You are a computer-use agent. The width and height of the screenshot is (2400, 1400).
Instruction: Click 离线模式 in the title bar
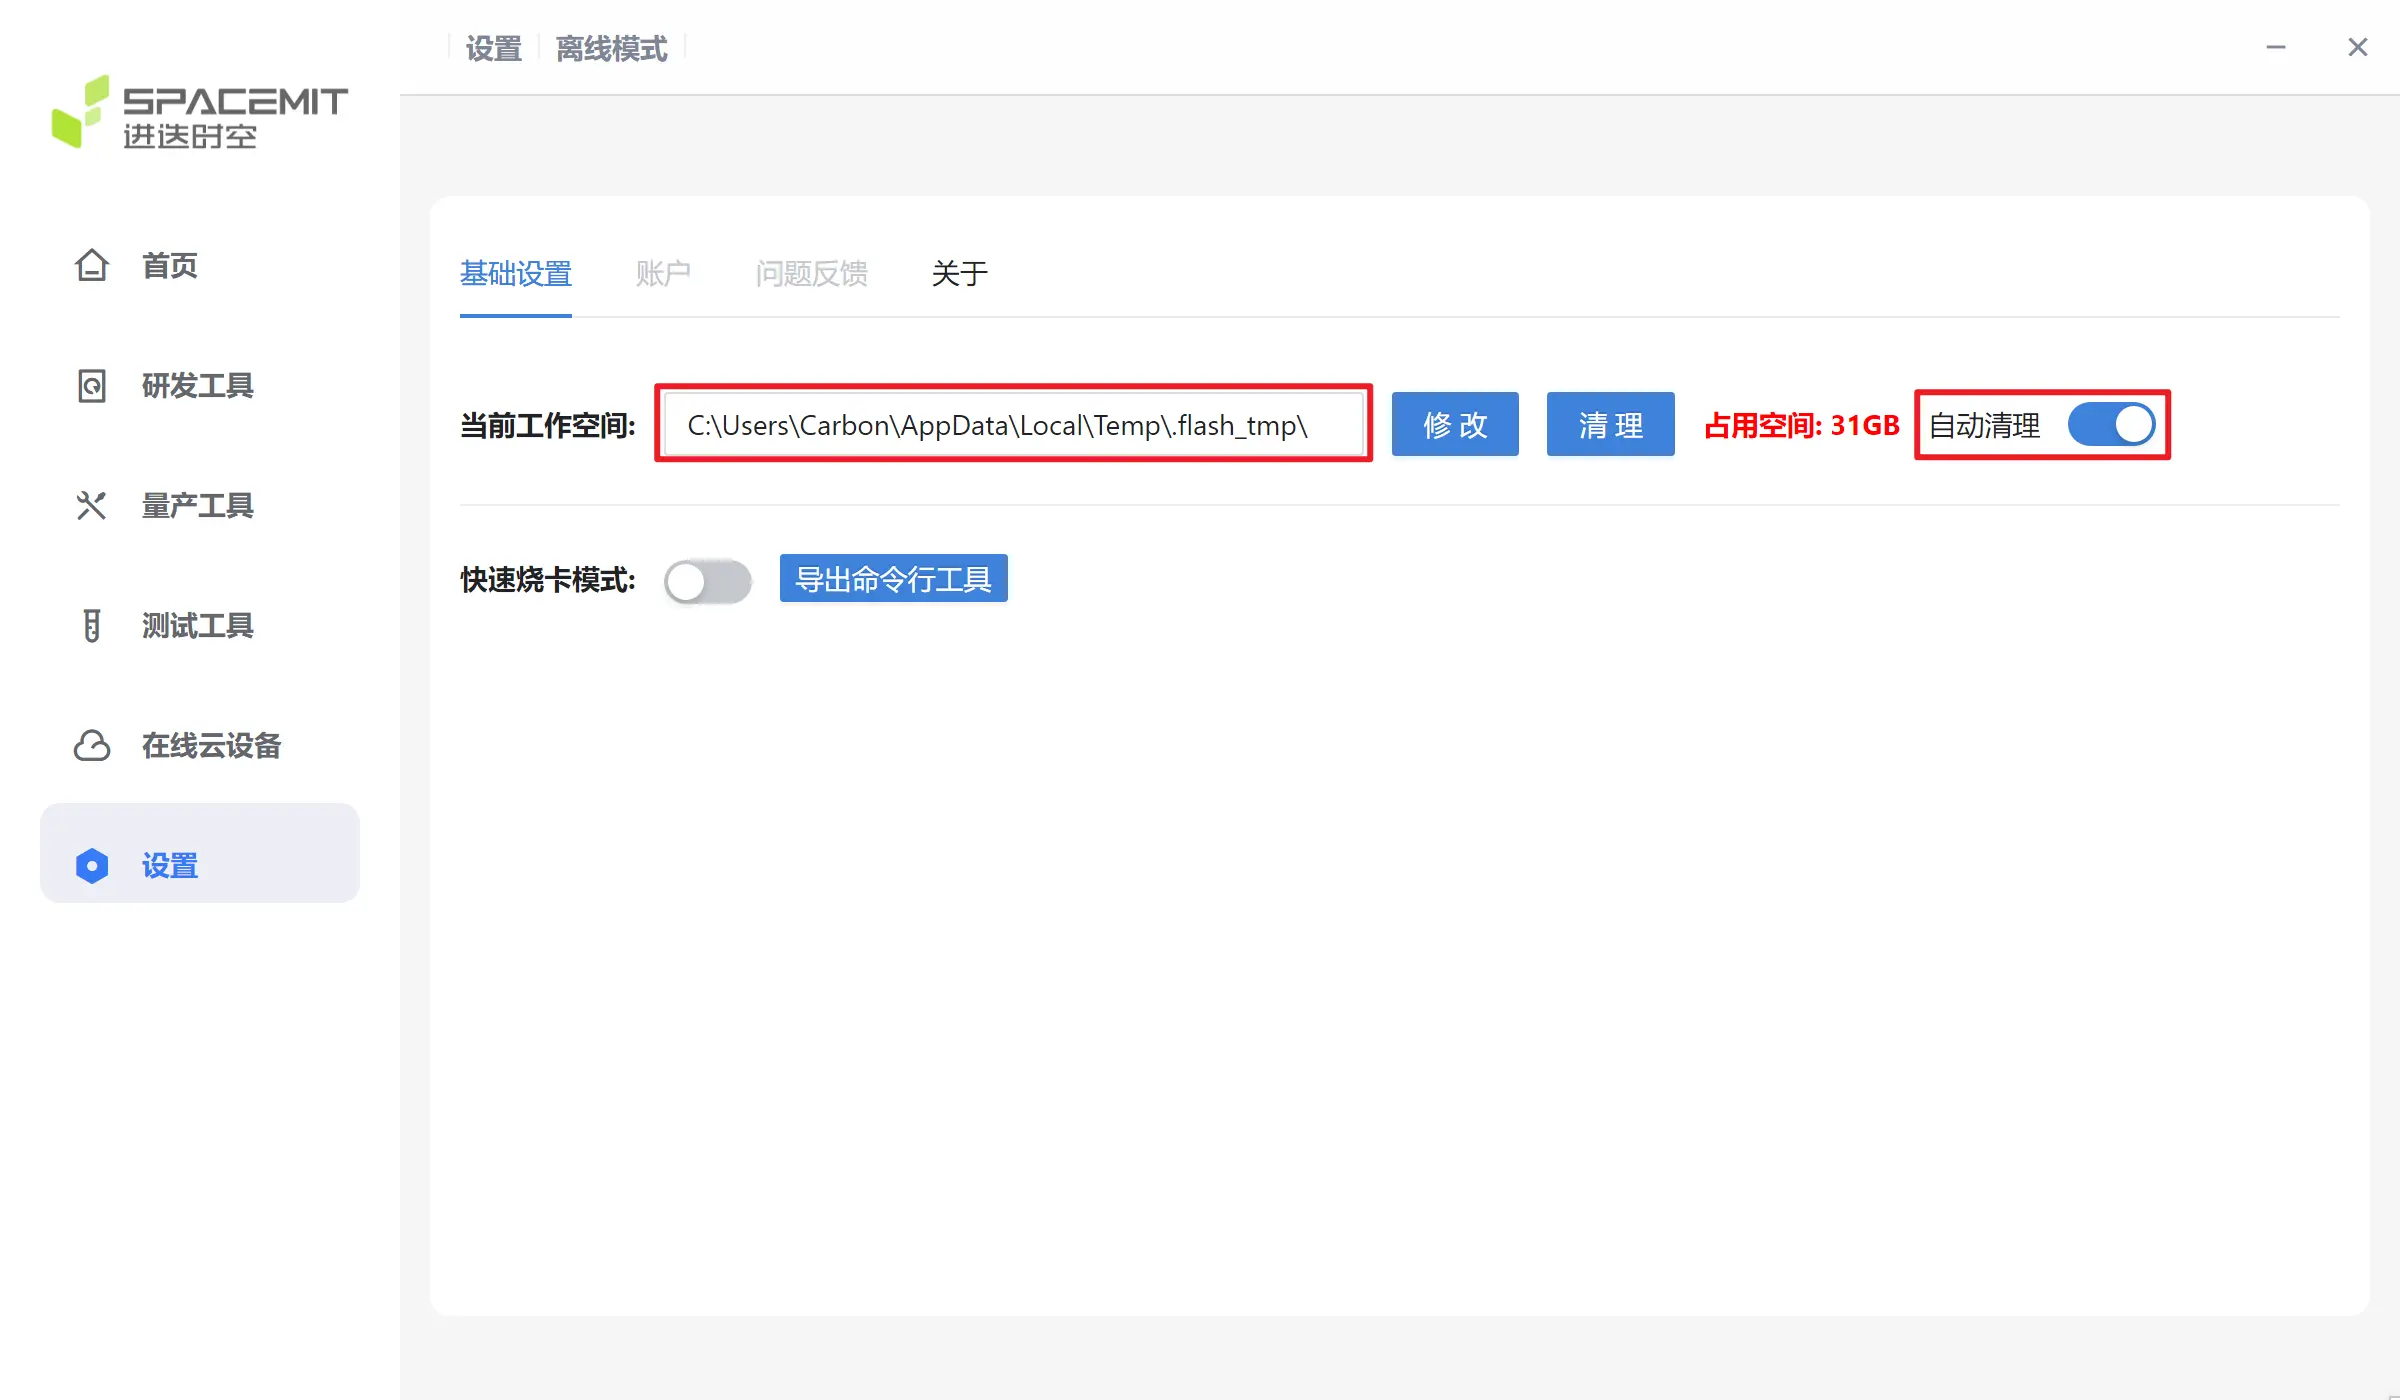611,48
